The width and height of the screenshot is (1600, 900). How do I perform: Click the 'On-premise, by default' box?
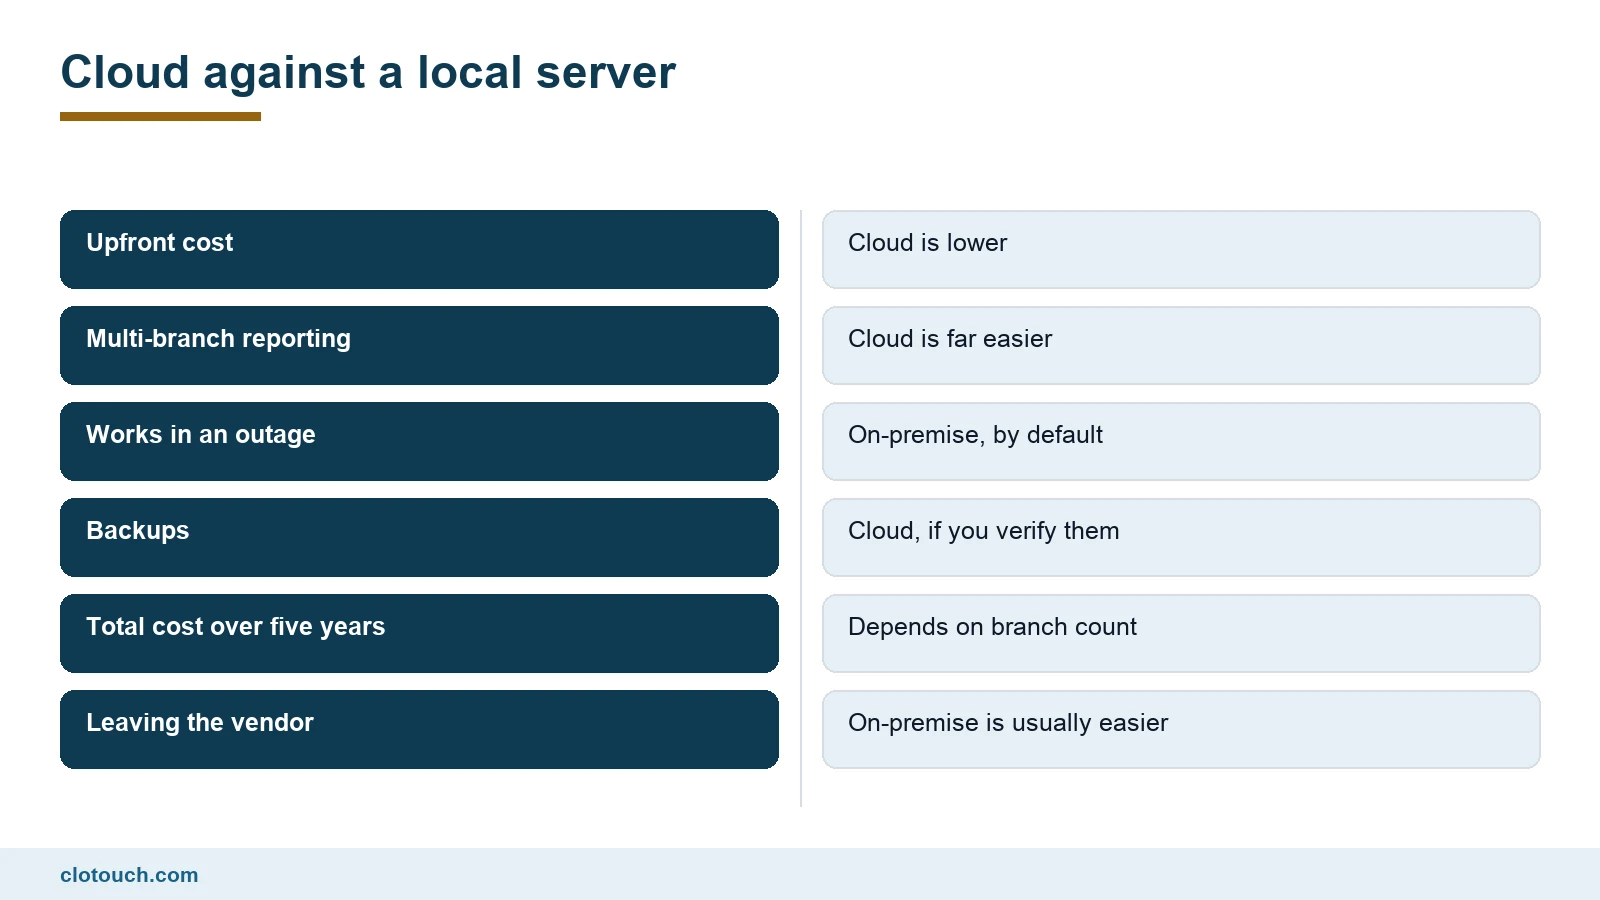1181,441
